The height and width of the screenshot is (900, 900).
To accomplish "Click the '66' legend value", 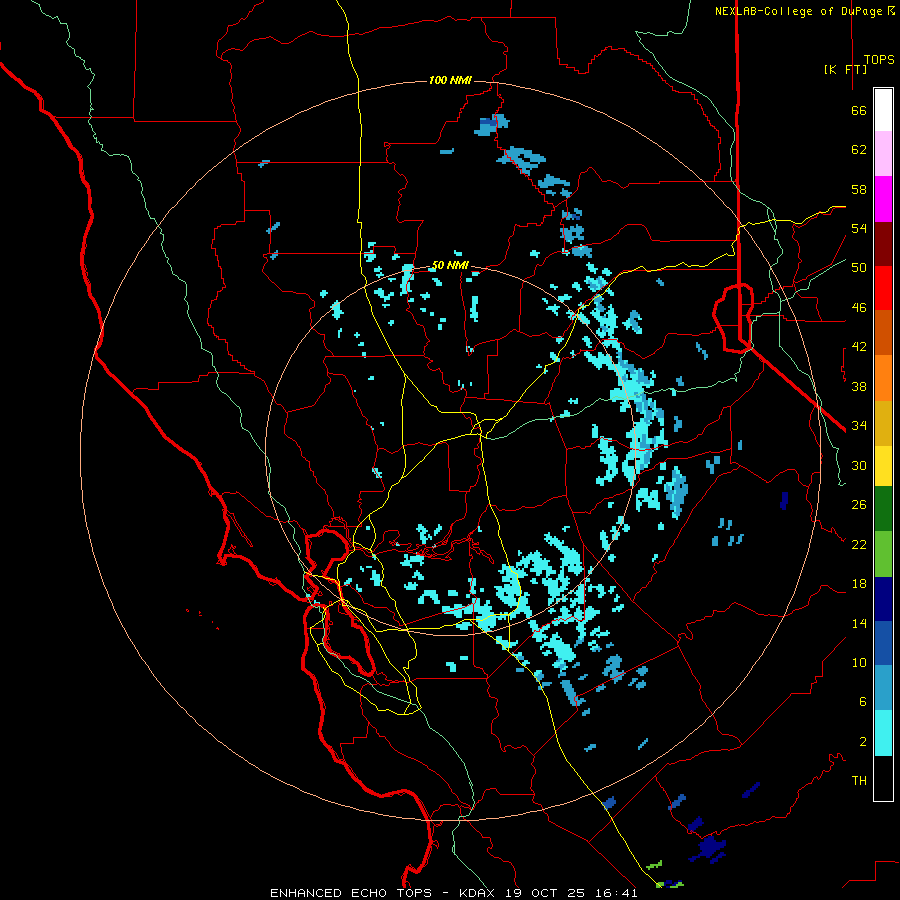I will pos(859,111).
